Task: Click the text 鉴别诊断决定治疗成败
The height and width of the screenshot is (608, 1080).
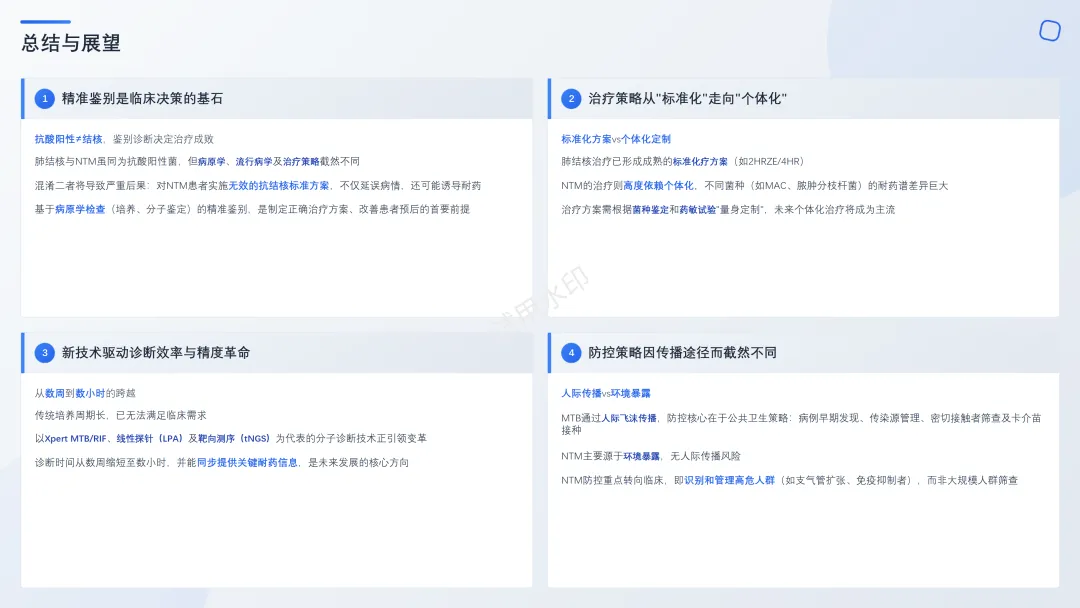Action: coord(163,139)
